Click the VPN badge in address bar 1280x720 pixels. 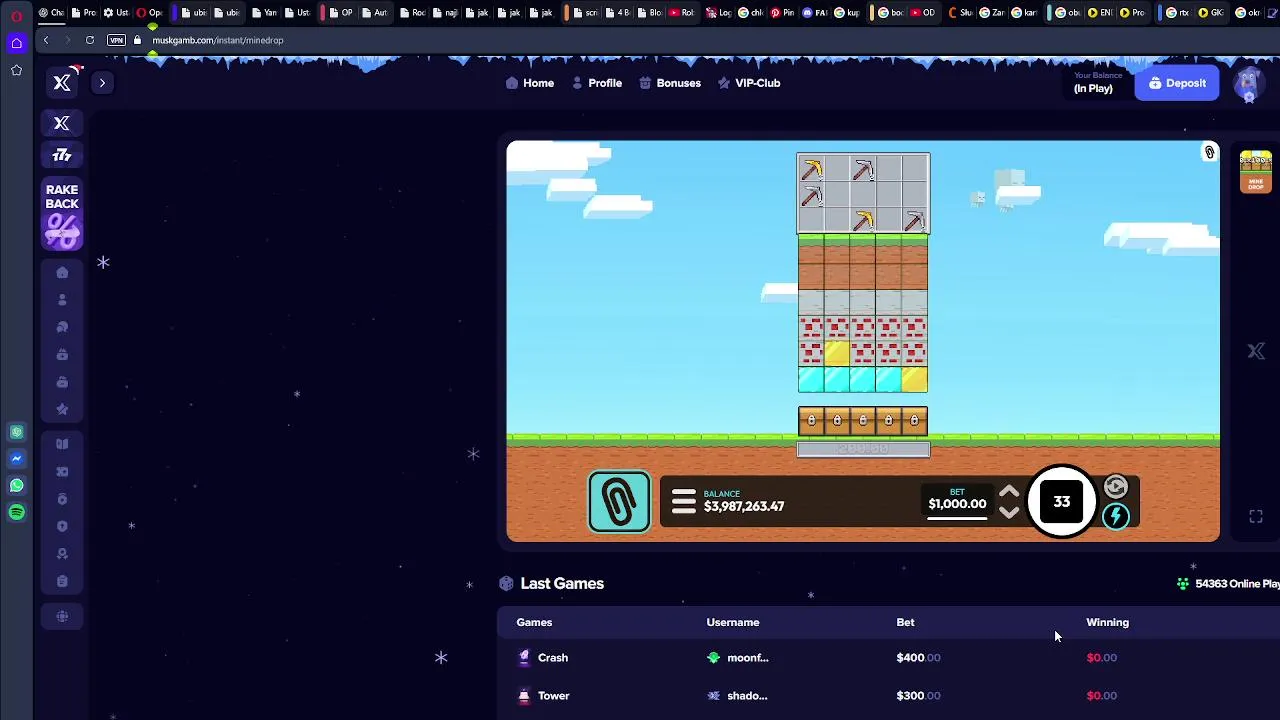click(x=116, y=40)
